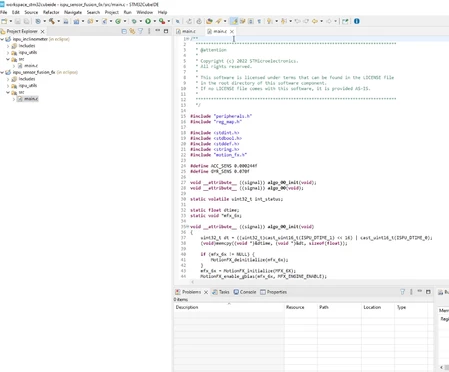Open the Search menu
The height and width of the screenshot is (372, 449).
(93, 12)
